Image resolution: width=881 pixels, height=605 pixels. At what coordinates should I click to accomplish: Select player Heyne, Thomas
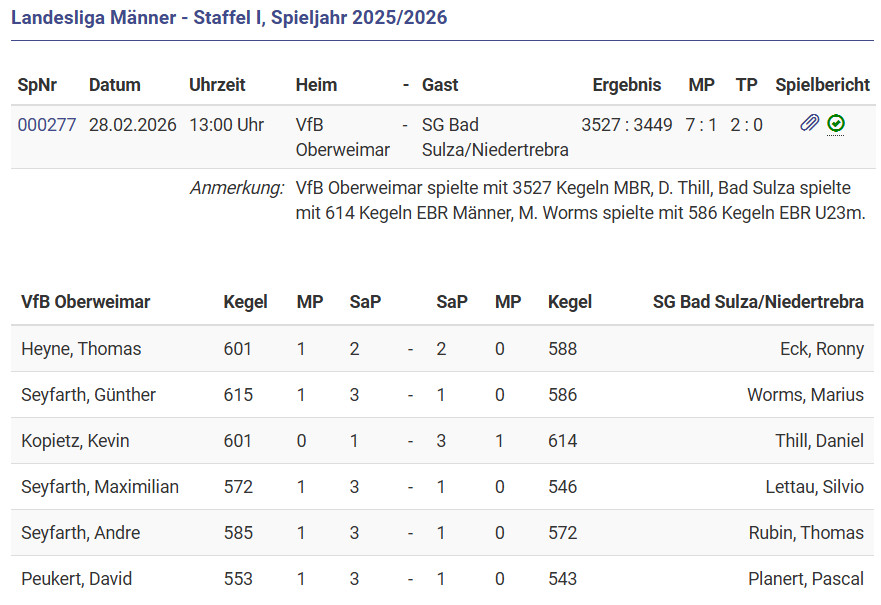click(81, 349)
